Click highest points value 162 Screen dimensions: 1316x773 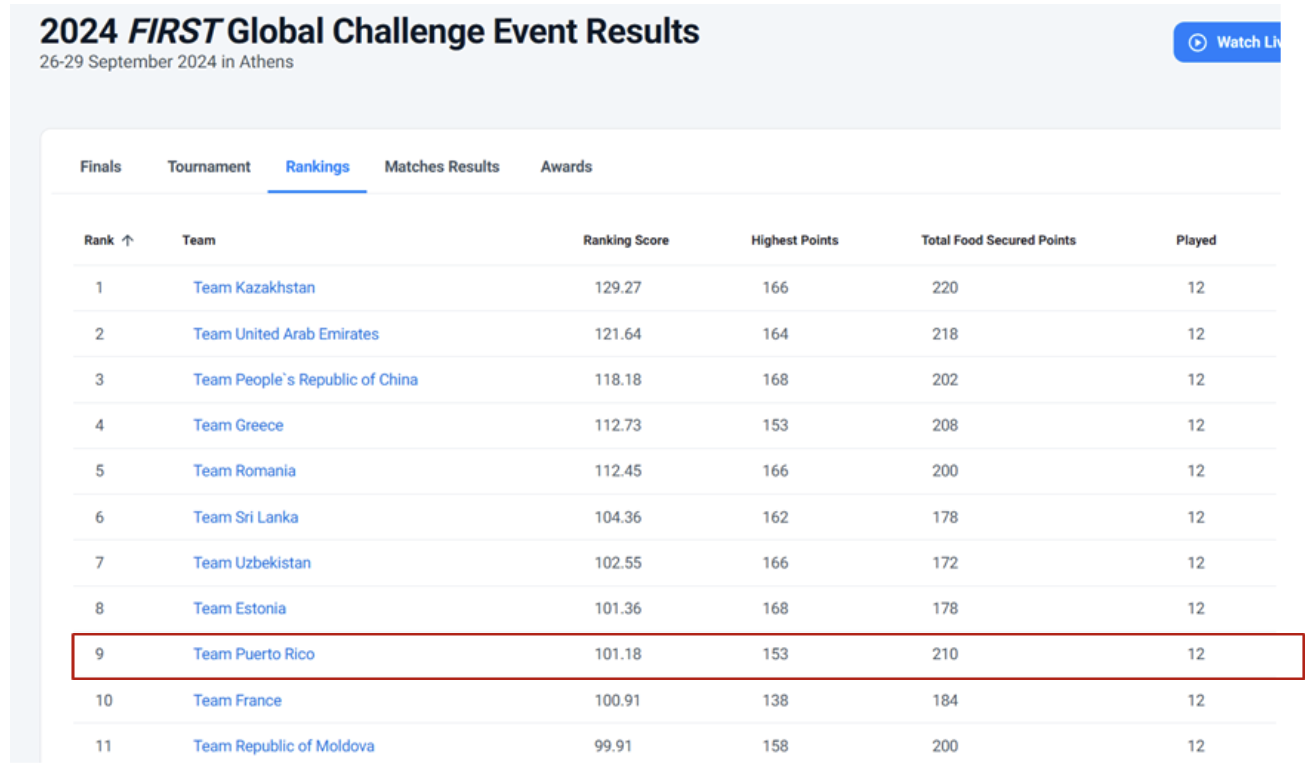[775, 517]
